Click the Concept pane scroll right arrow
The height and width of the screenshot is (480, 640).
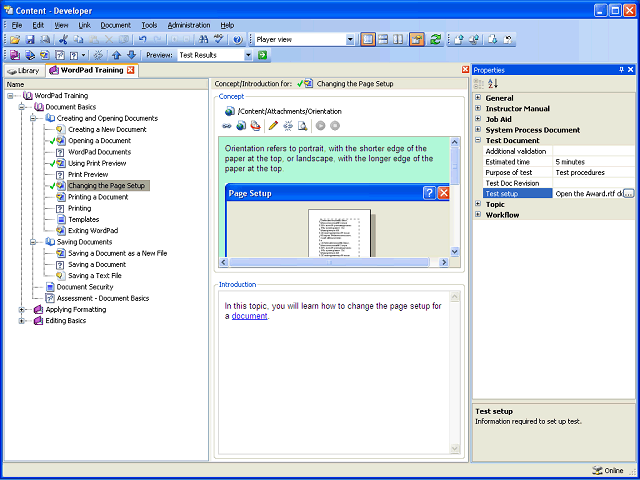coord(444,262)
